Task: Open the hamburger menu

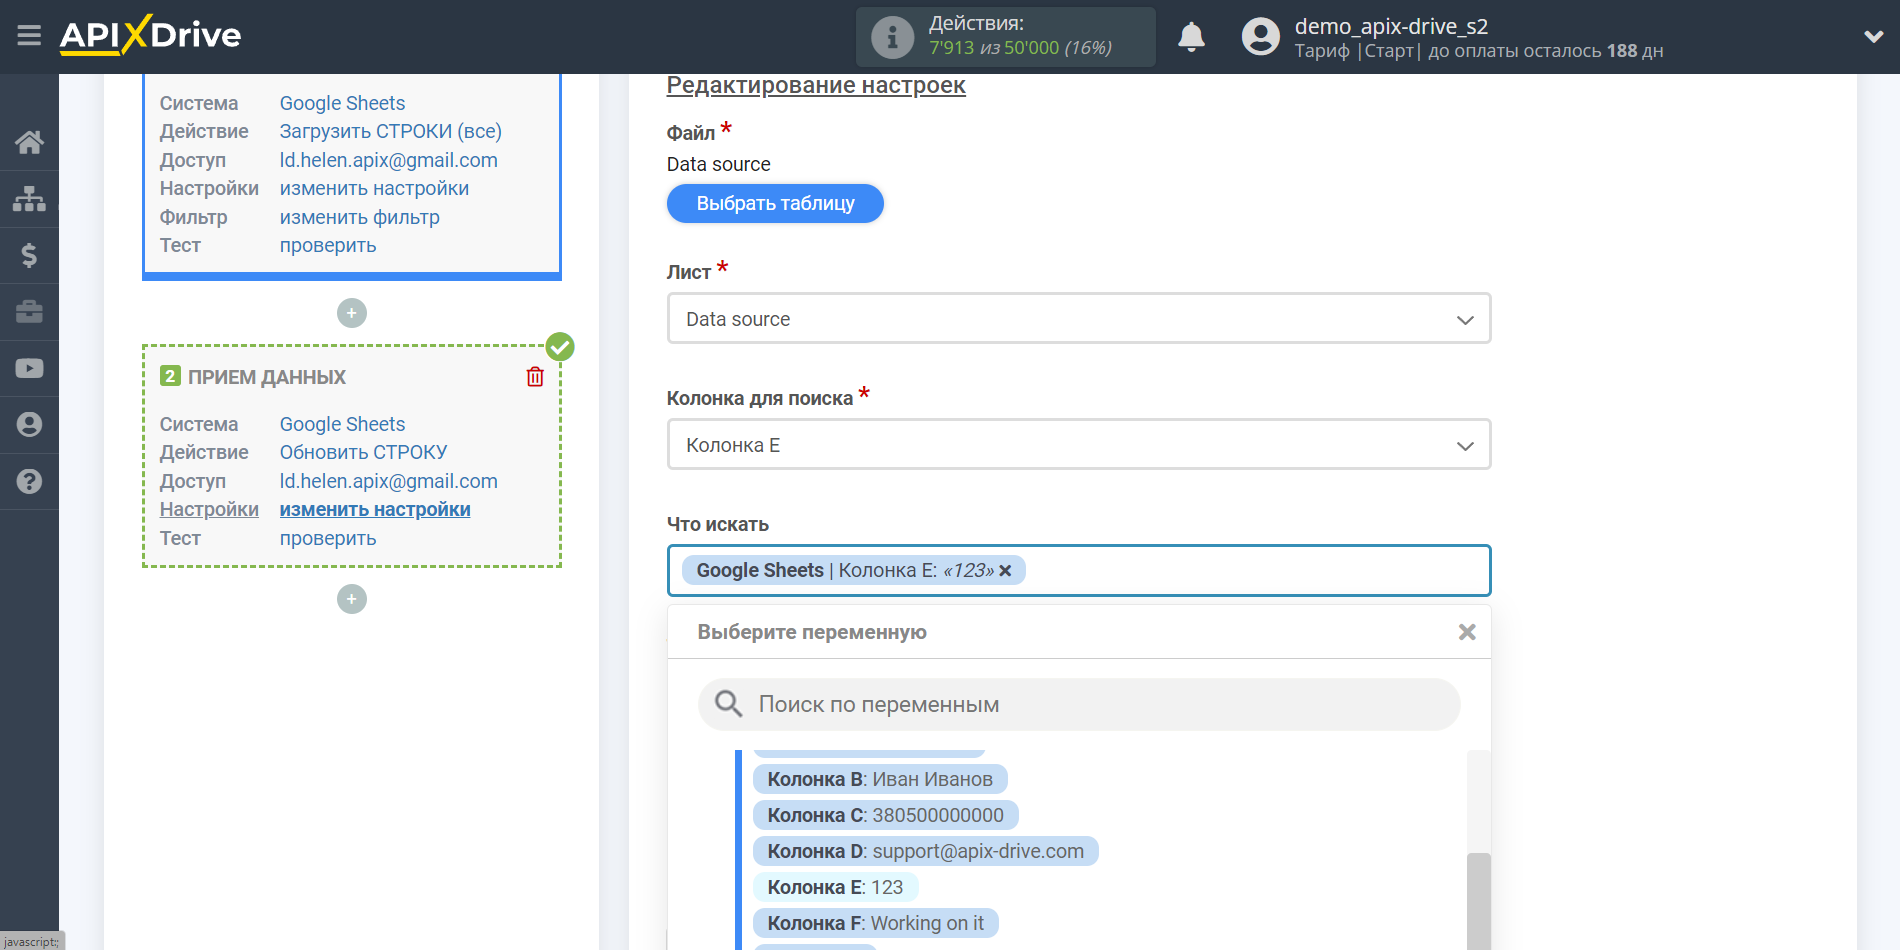Action: click(29, 36)
